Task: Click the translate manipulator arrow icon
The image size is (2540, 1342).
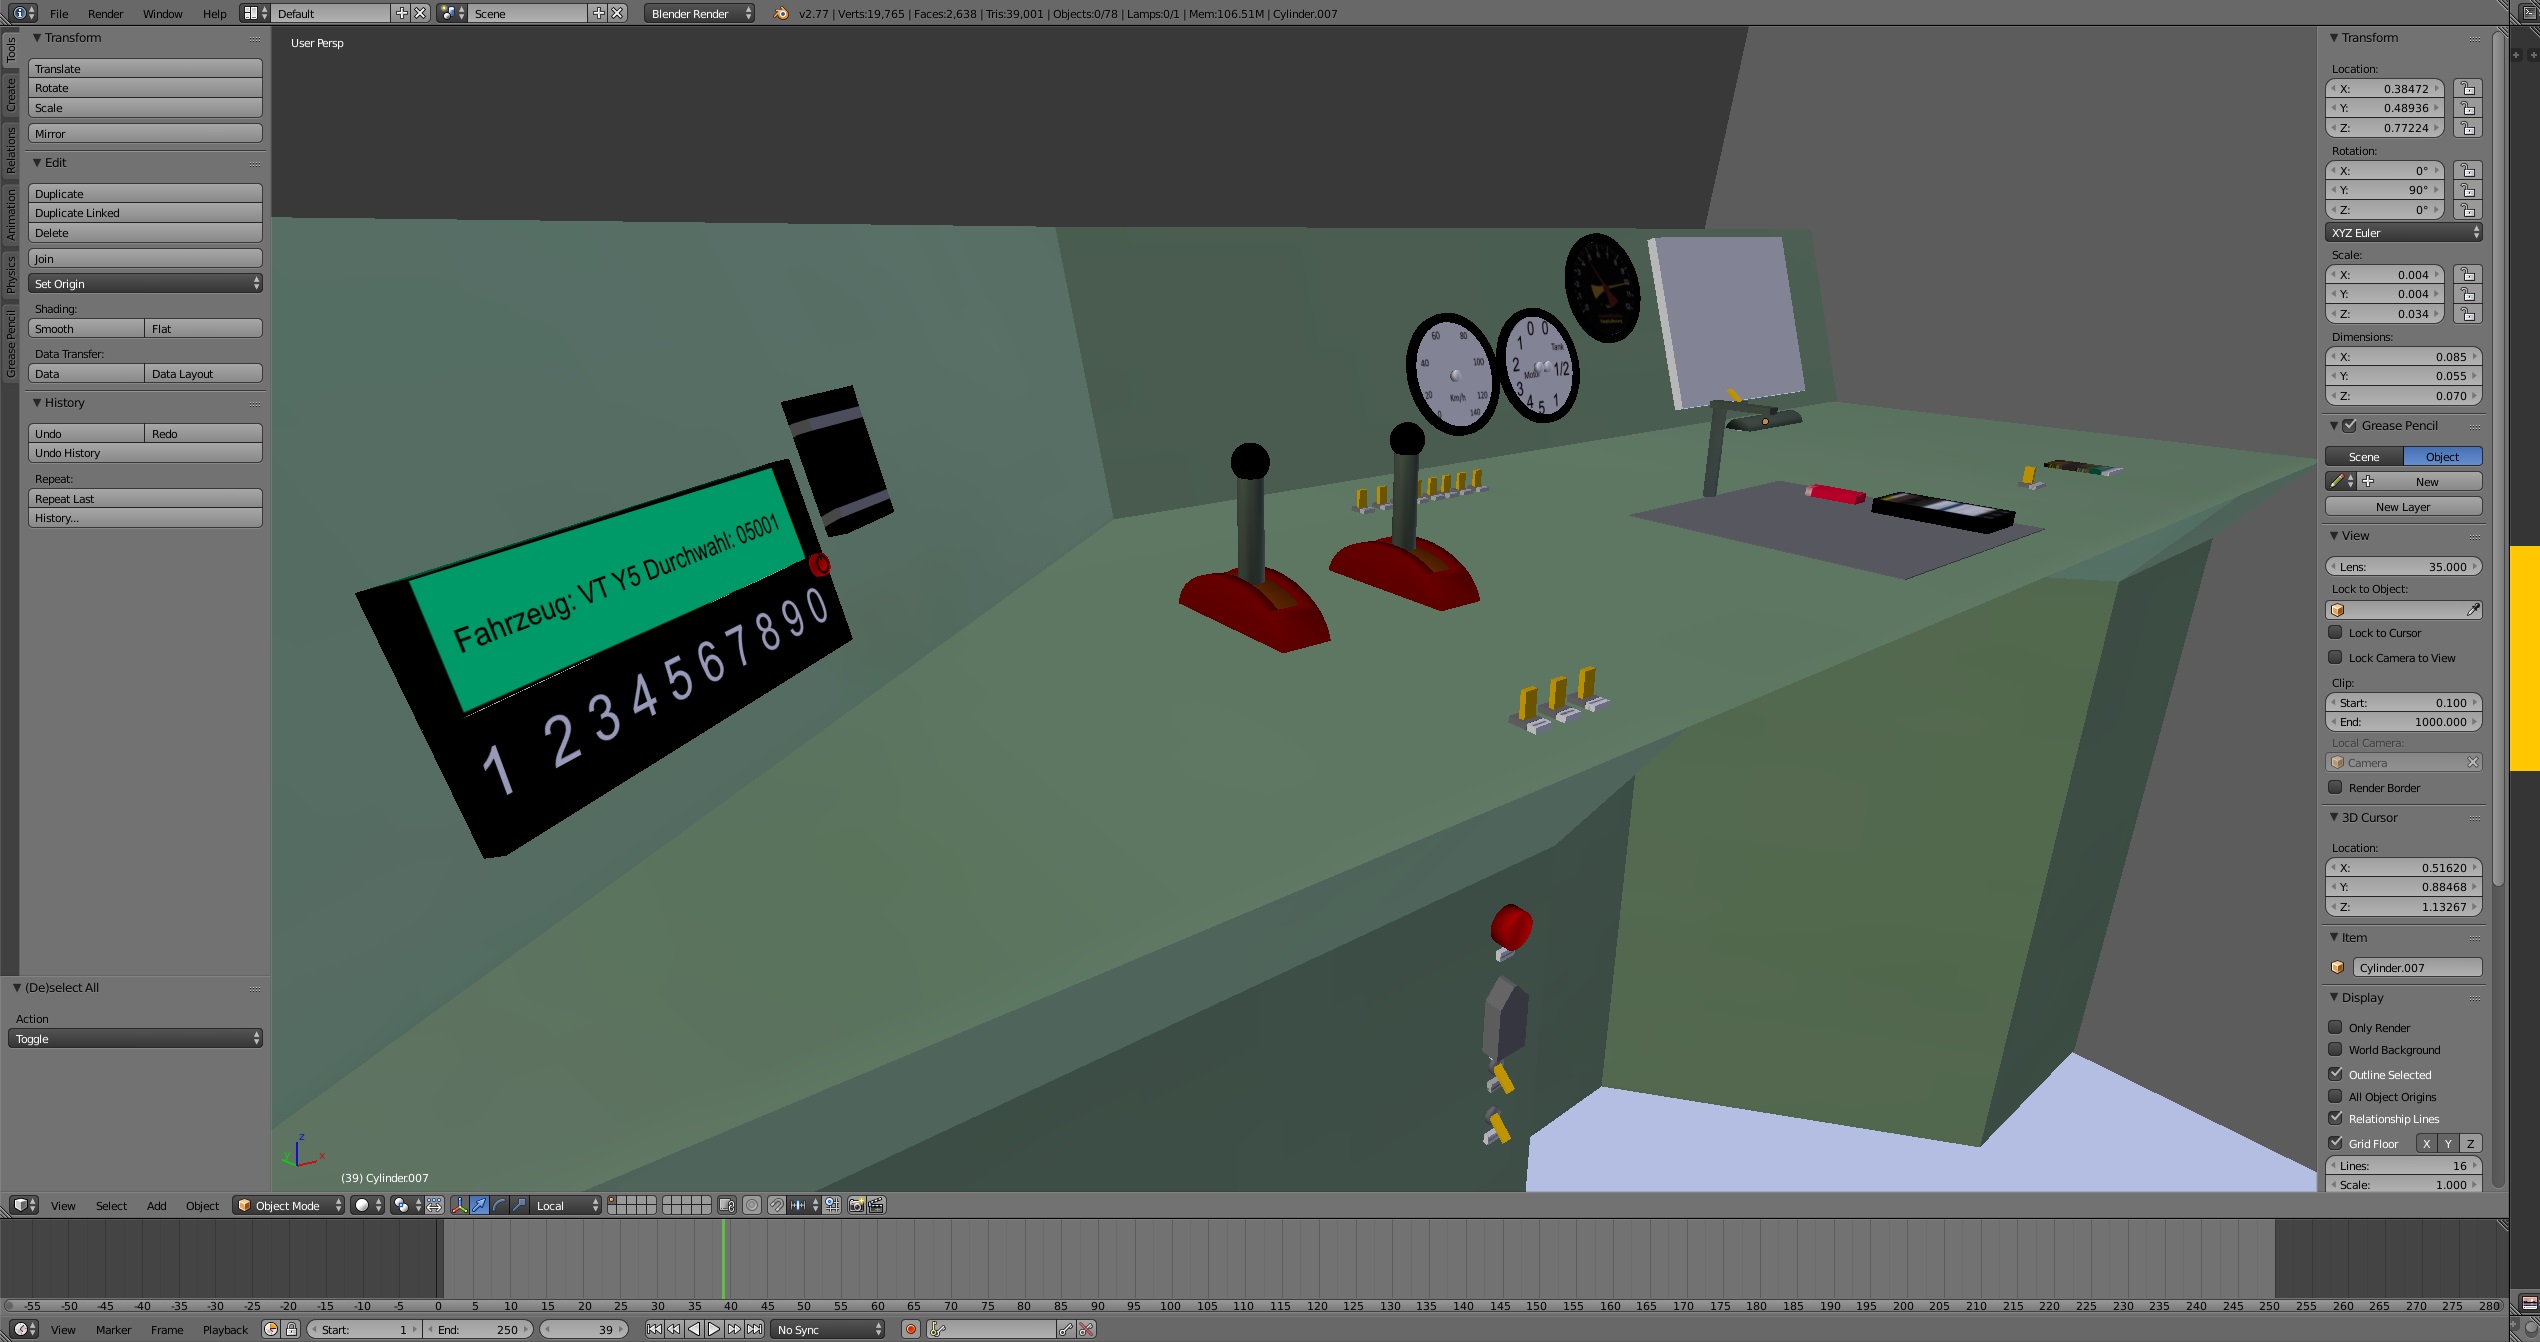Action: (480, 1205)
